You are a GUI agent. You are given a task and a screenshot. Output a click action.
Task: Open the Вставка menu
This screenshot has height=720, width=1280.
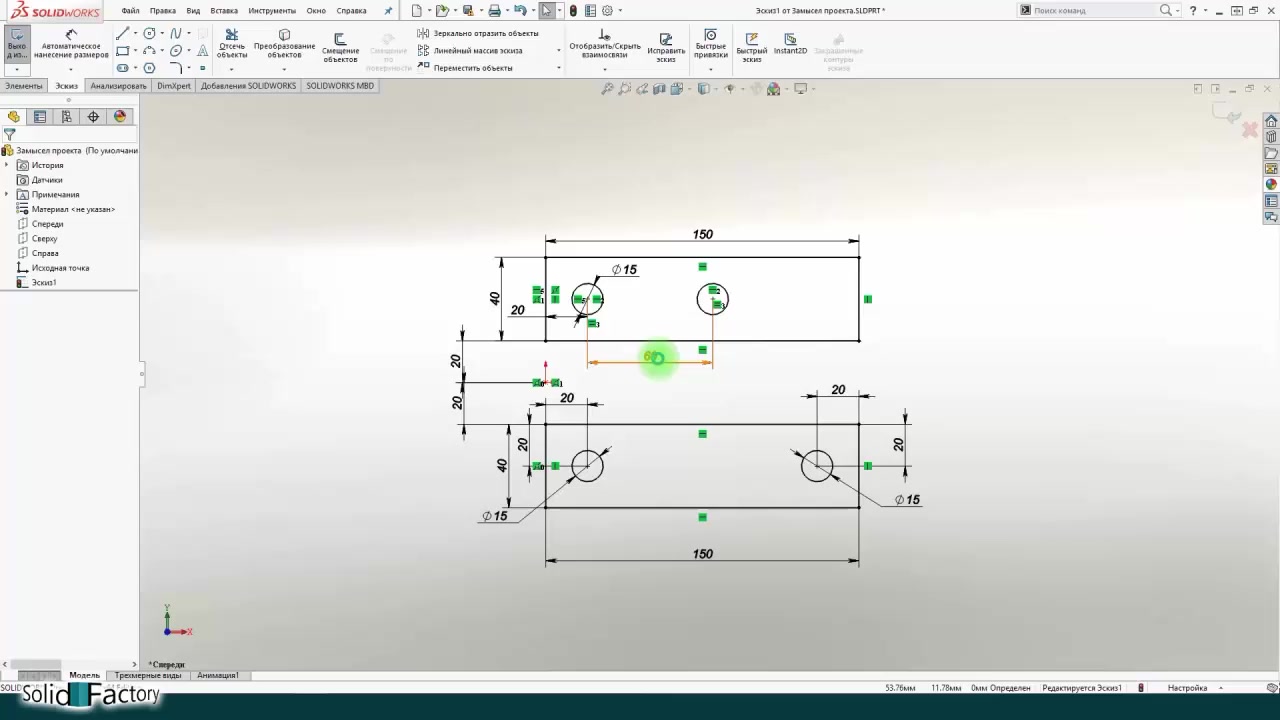(x=224, y=11)
